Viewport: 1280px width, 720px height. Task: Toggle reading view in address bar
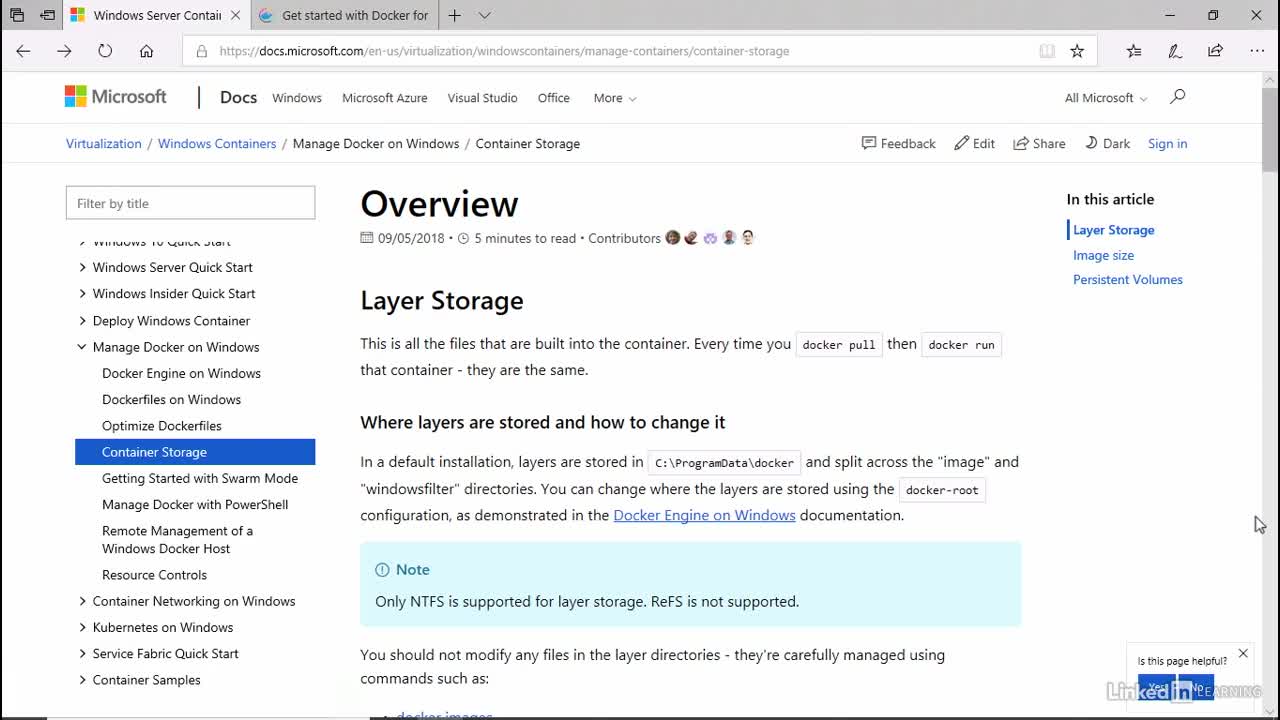pos(1047,51)
